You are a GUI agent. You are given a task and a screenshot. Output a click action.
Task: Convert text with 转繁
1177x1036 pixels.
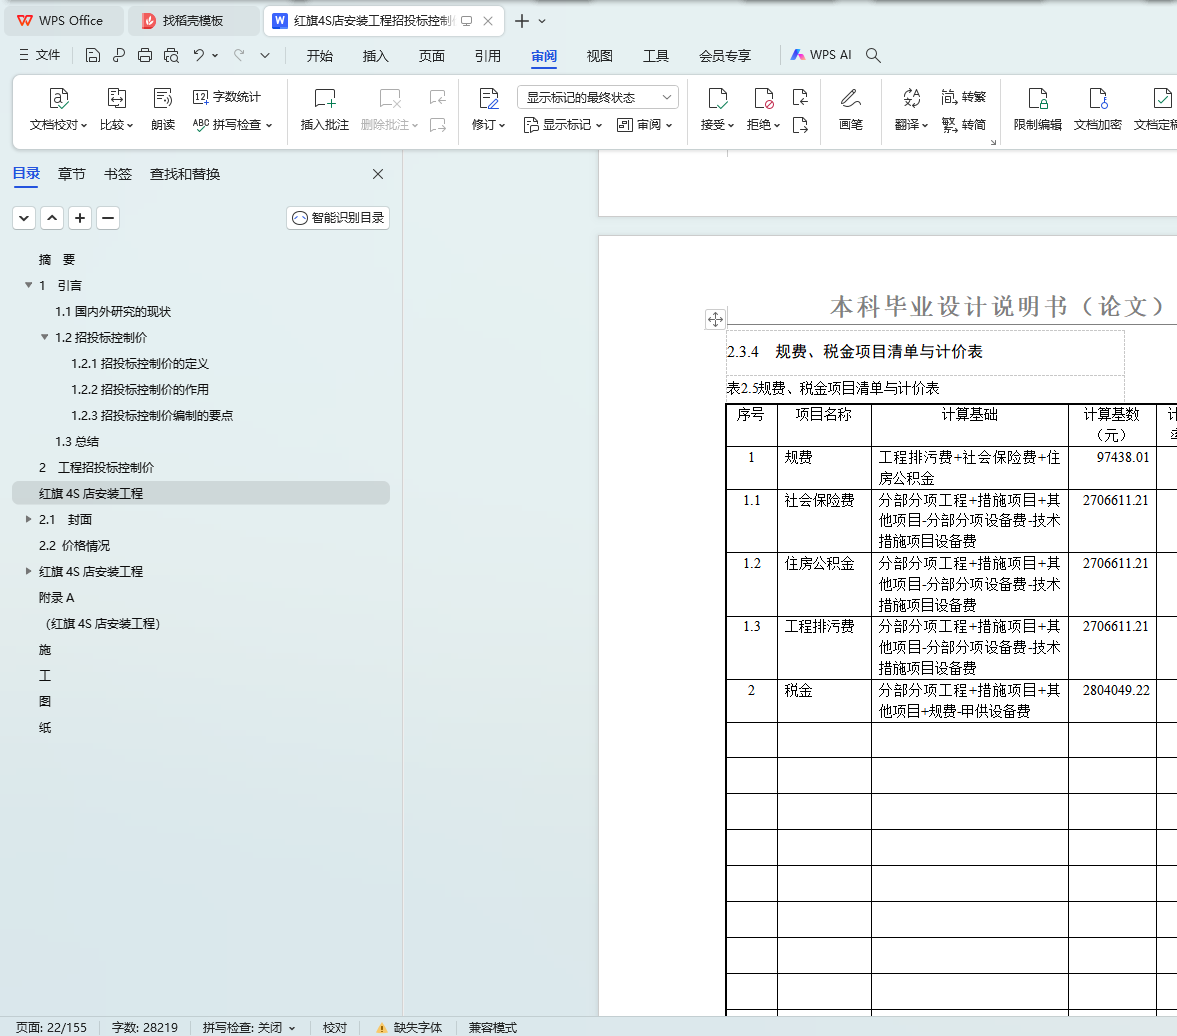(x=964, y=97)
